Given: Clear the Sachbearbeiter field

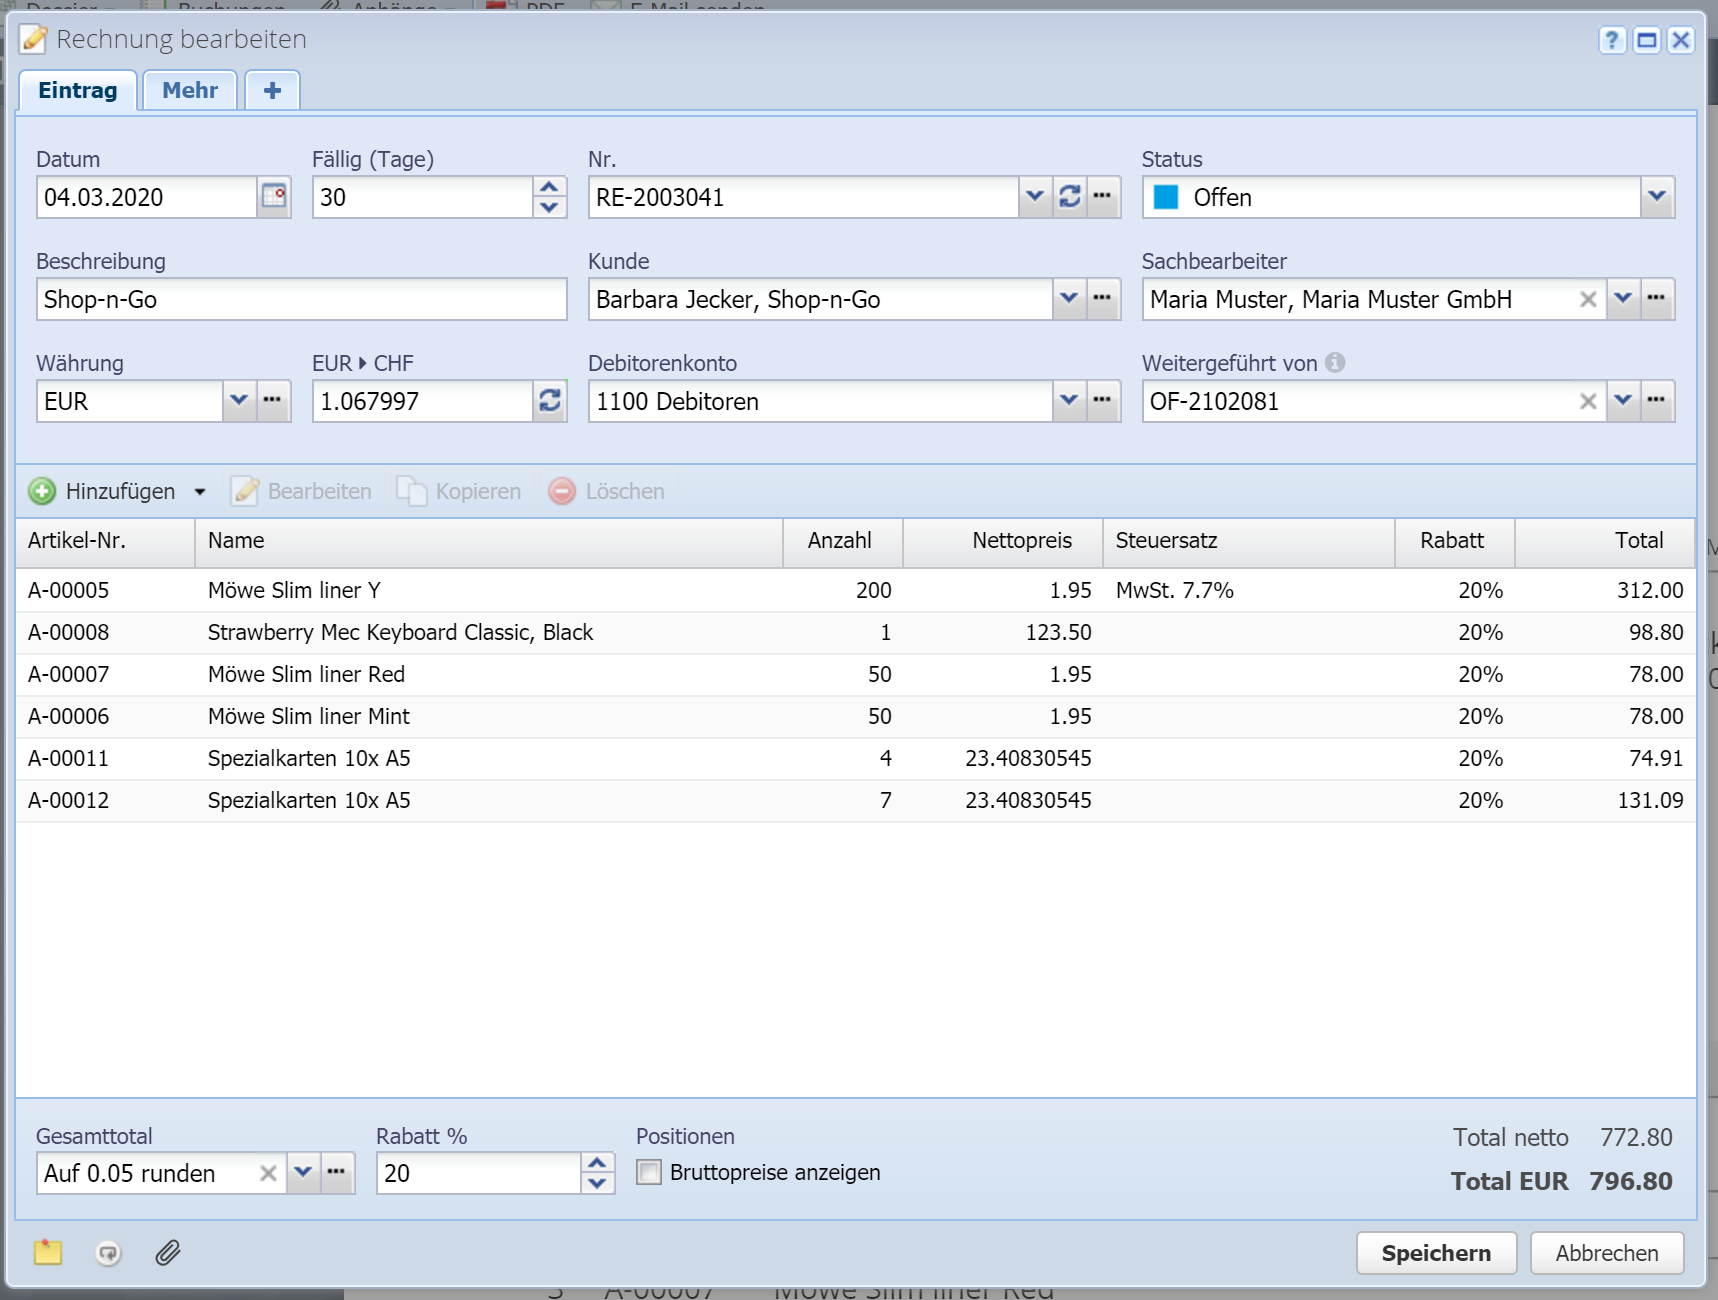Looking at the screenshot, I should pos(1587,299).
